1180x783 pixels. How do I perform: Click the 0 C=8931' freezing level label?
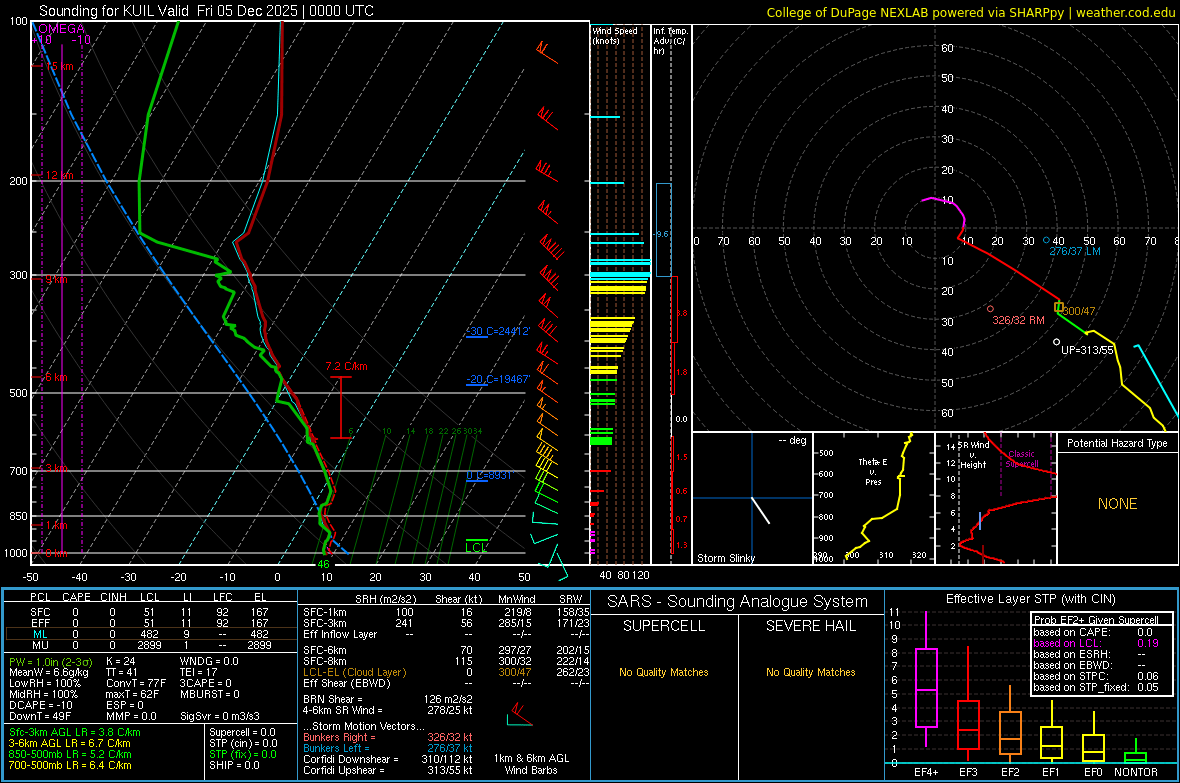489,475
